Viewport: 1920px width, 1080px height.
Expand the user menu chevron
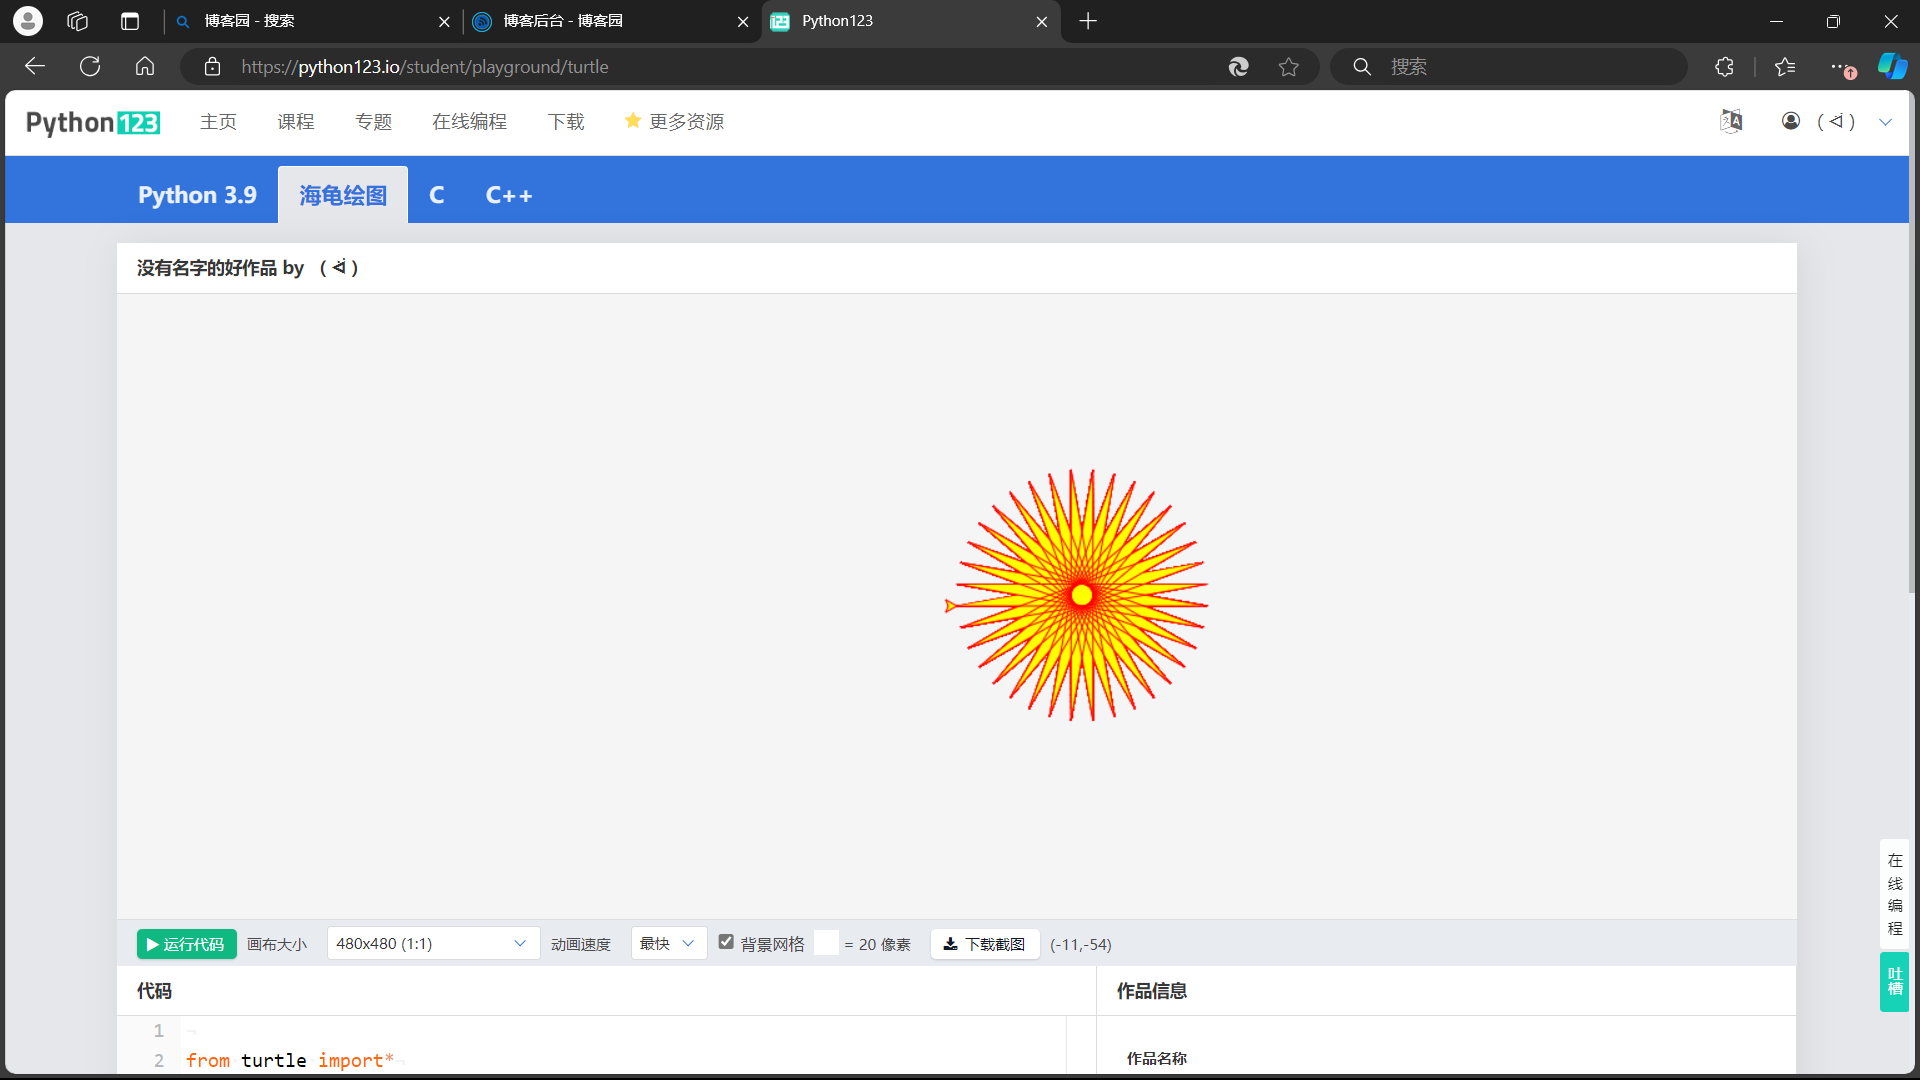click(1885, 122)
